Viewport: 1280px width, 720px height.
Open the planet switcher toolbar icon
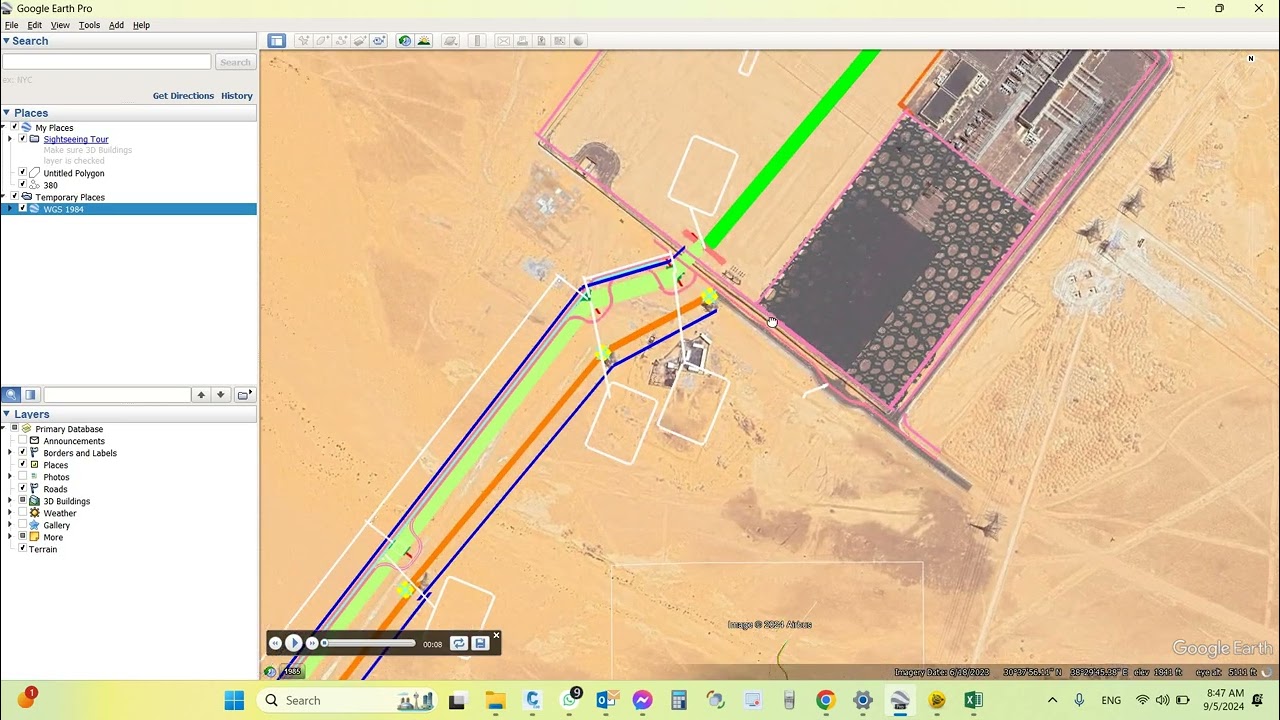click(x=451, y=41)
